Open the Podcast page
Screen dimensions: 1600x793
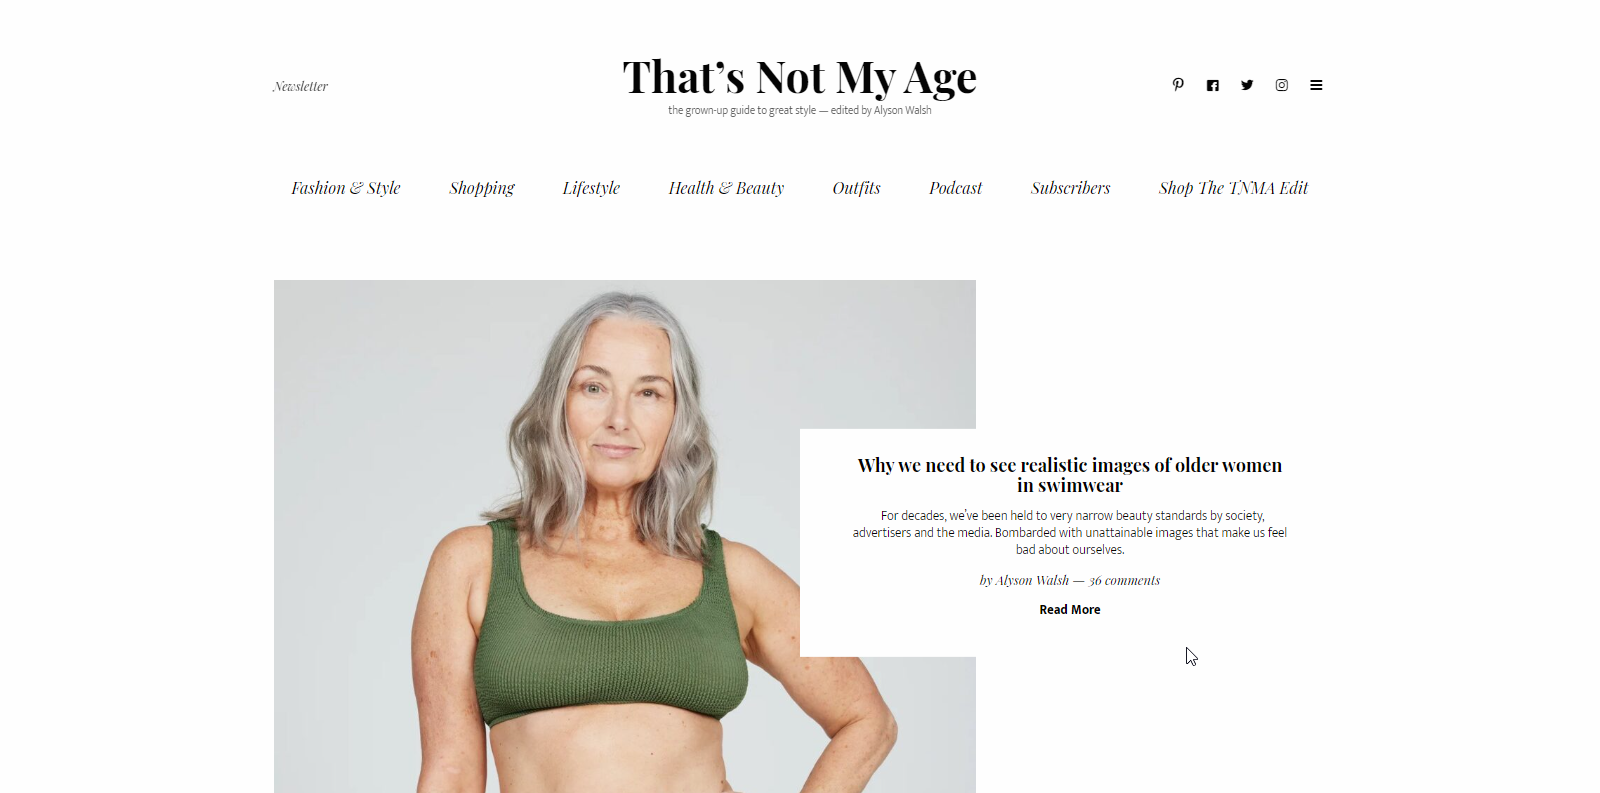coord(955,188)
